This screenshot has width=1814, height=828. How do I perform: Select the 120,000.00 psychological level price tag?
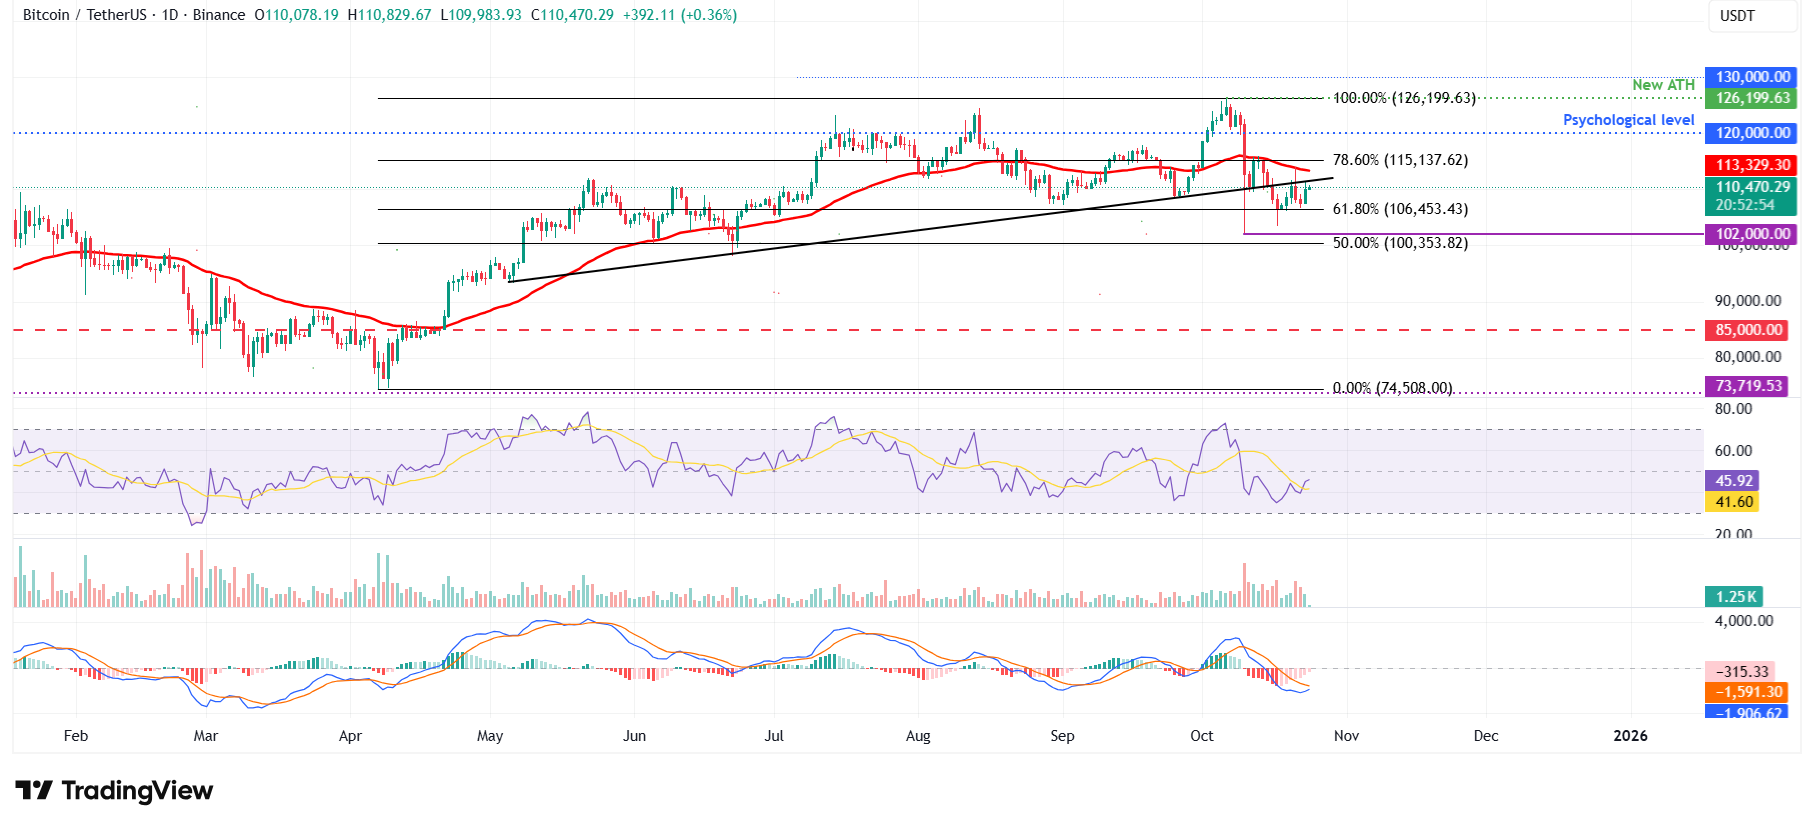point(1752,133)
